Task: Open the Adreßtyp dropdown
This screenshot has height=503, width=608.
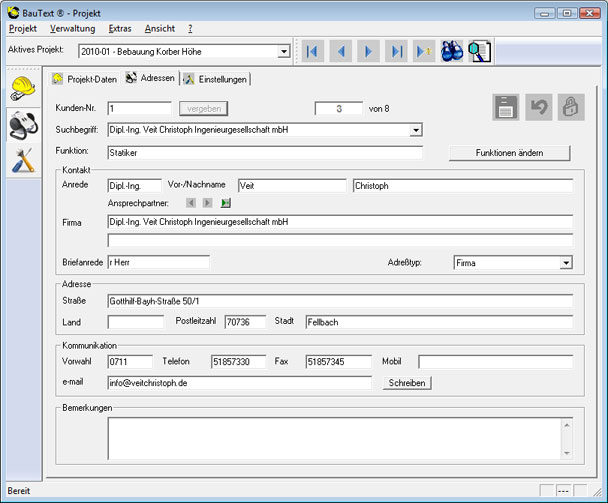Action: pos(566,263)
